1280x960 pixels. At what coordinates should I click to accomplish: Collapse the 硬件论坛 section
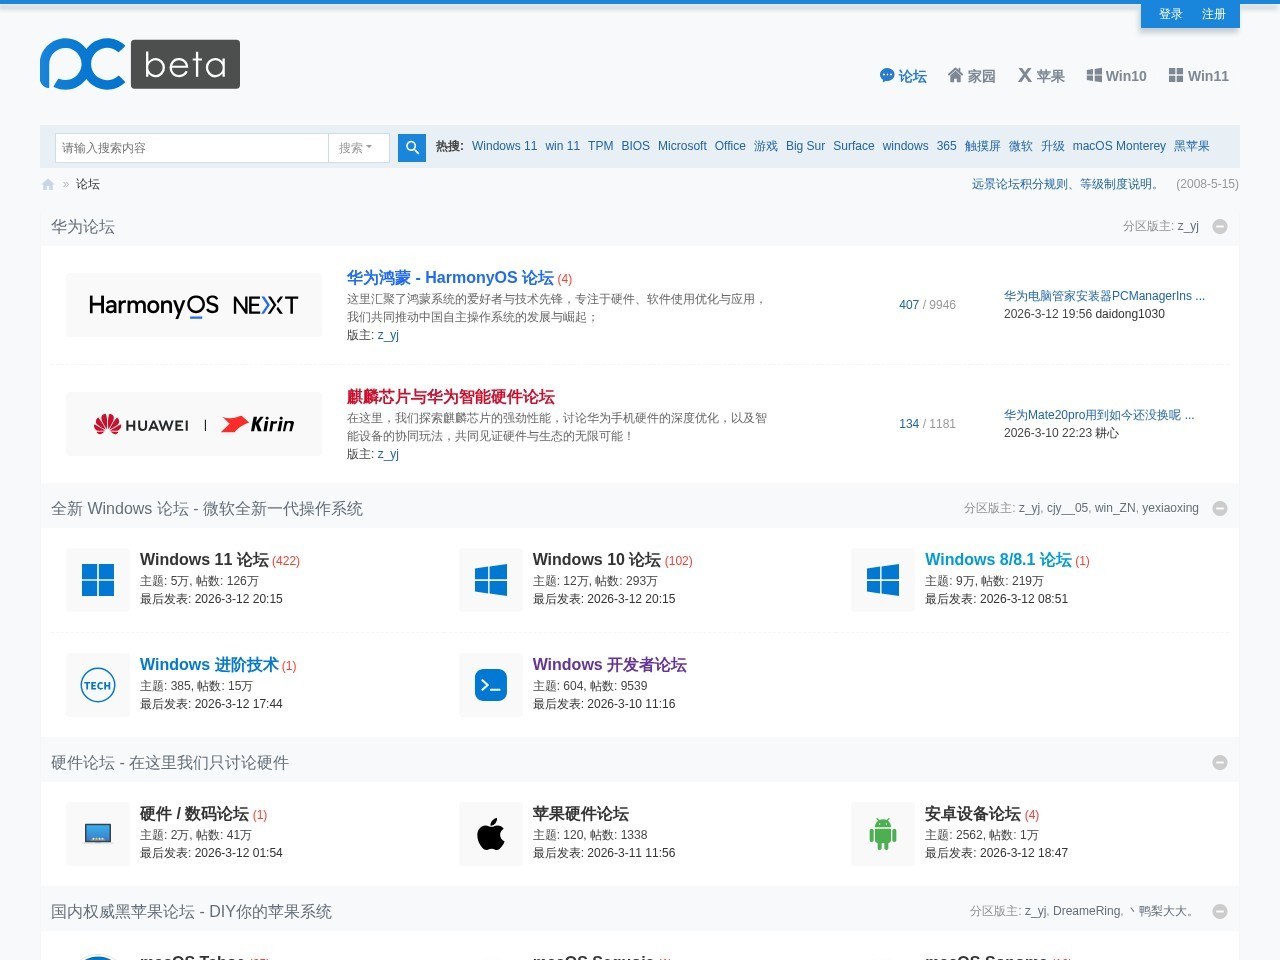click(x=1219, y=763)
